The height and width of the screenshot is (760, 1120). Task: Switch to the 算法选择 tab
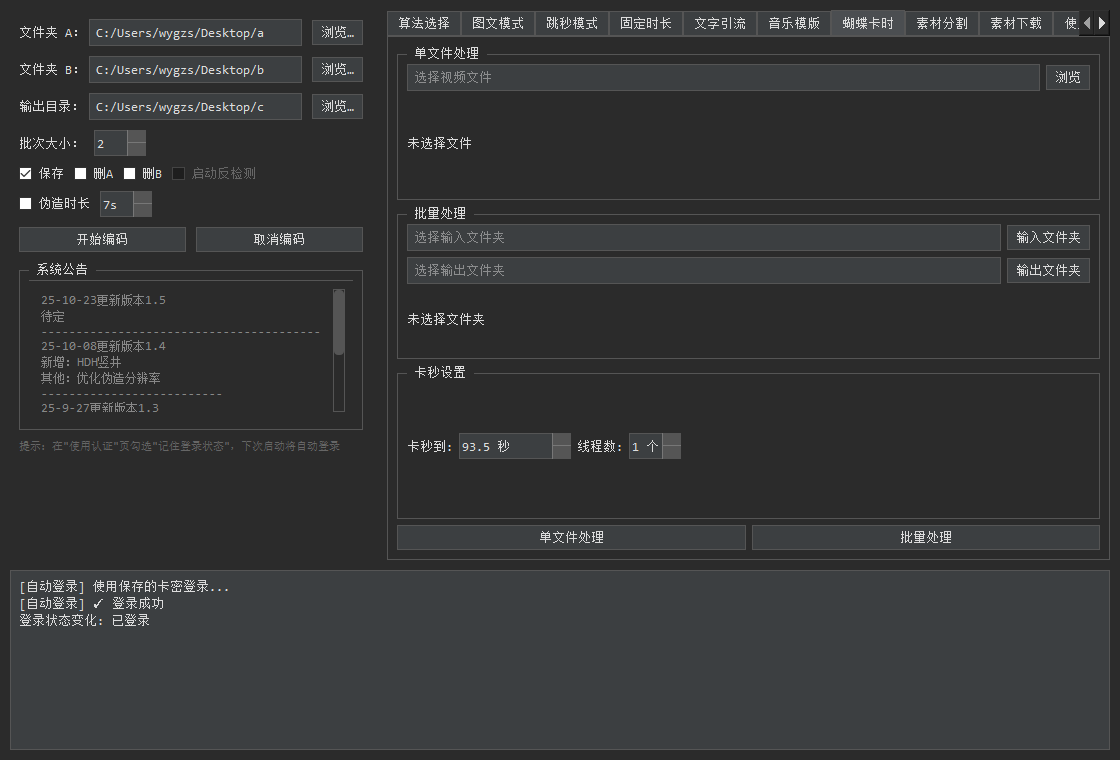click(x=423, y=22)
